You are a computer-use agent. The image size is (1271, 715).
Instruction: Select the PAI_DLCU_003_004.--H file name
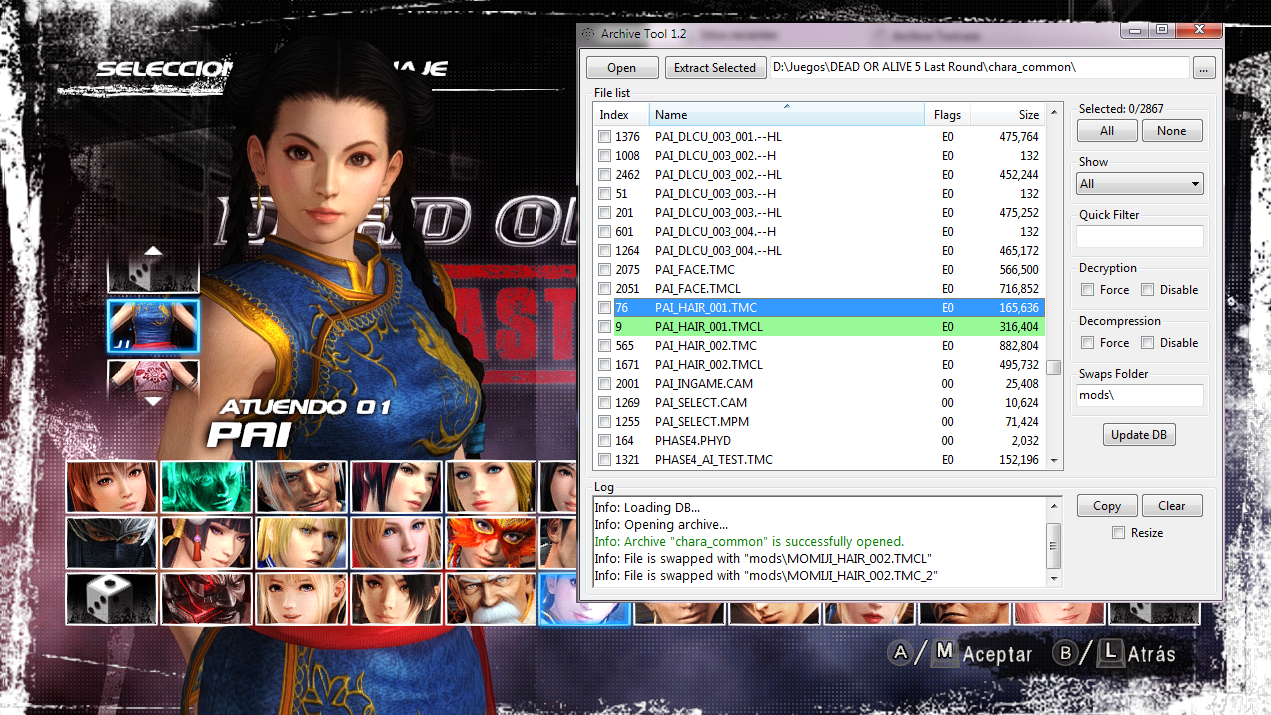click(715, 232)
